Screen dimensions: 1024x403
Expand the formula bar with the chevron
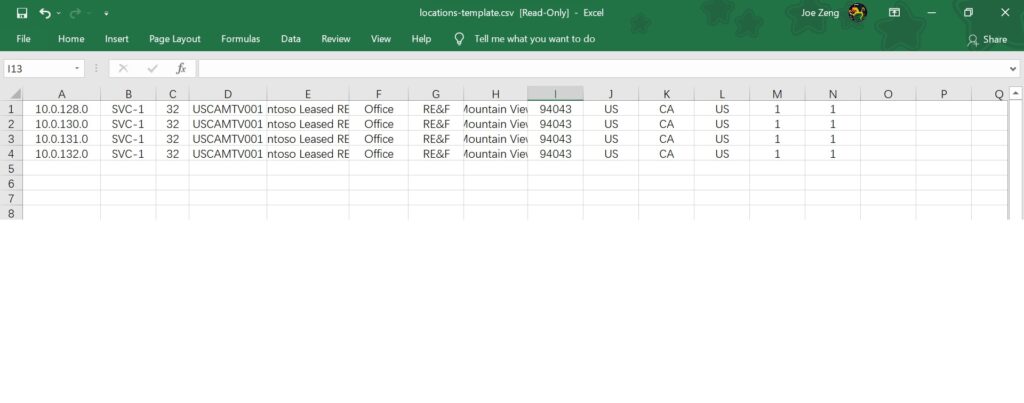[1013, 69]
